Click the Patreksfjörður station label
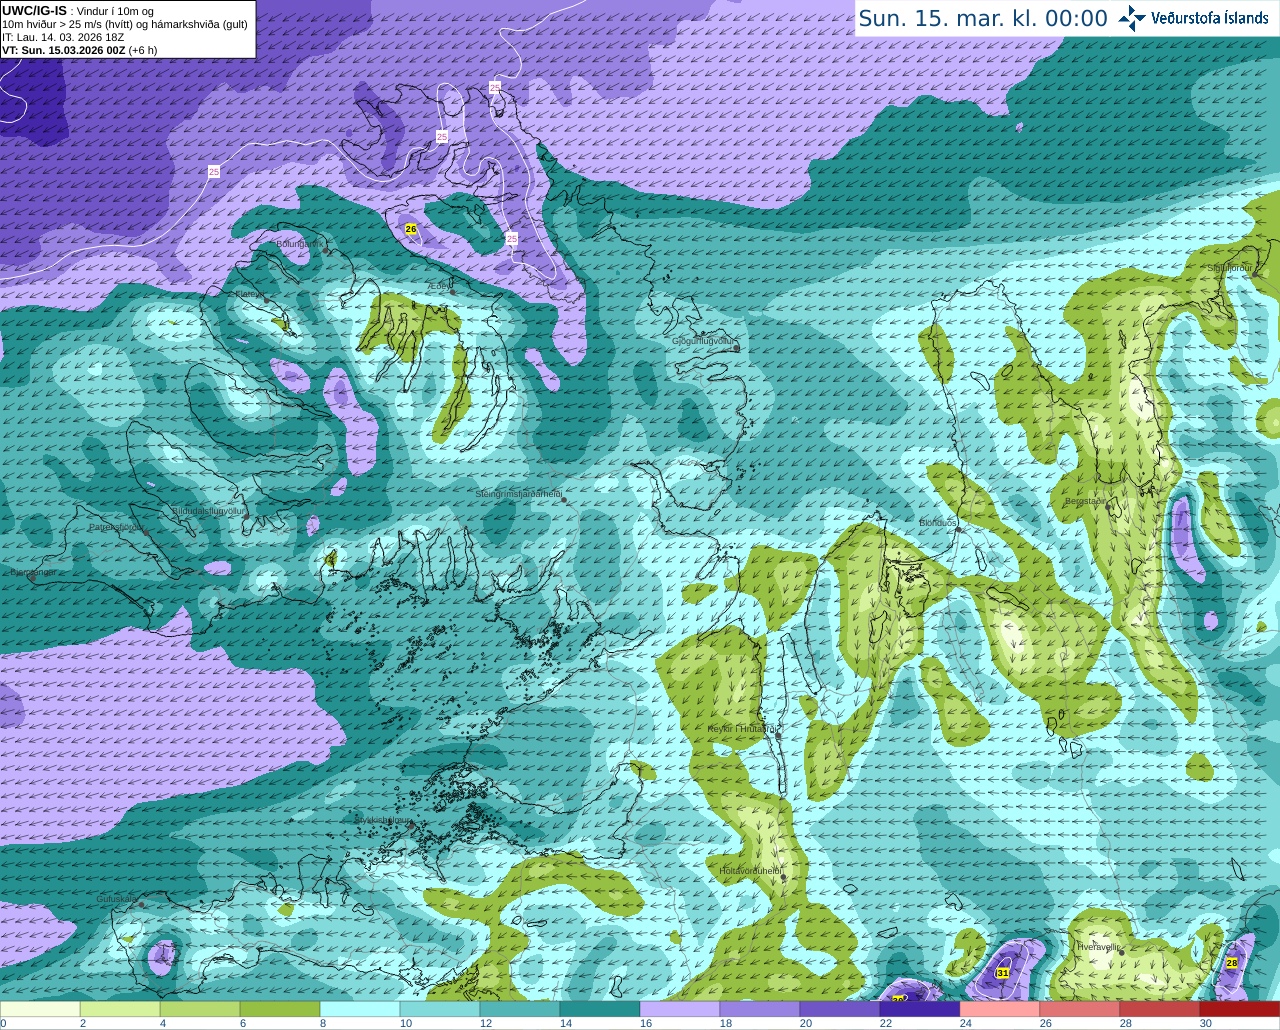The width and height of the screenshot is (1280, 1030). [x=116, y=526]
